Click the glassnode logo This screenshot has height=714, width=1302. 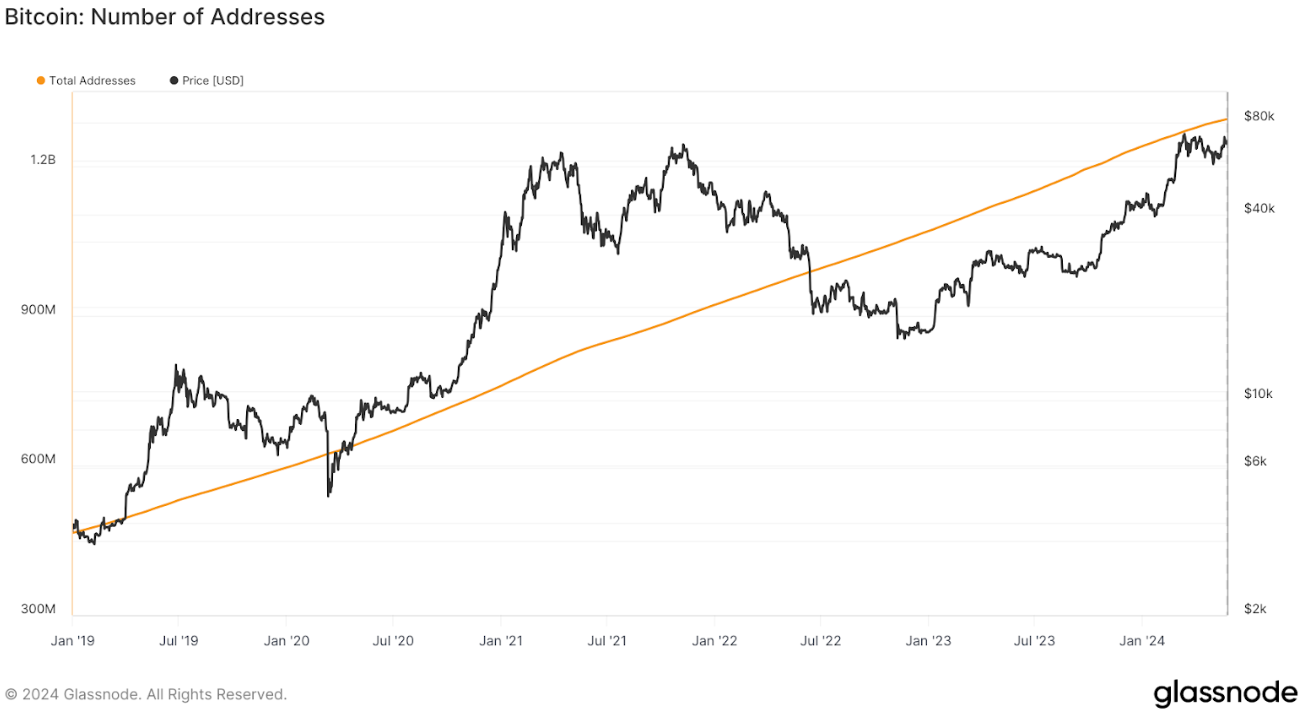1224,693
